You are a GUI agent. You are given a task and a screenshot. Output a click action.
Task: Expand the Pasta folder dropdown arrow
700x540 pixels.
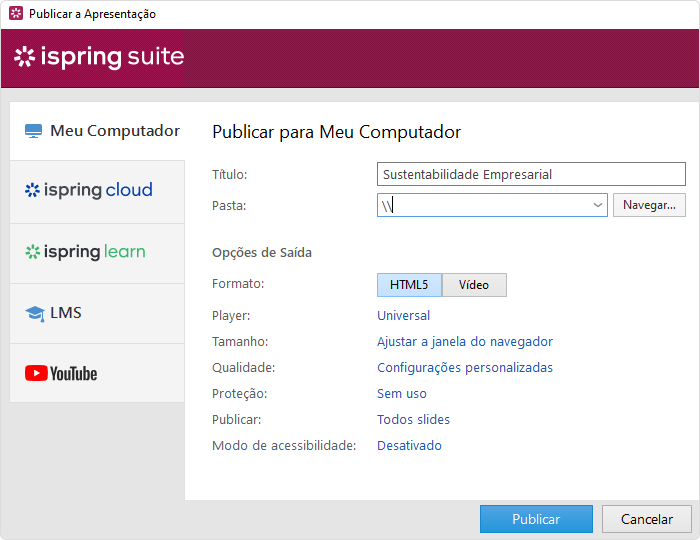point(598,205)
